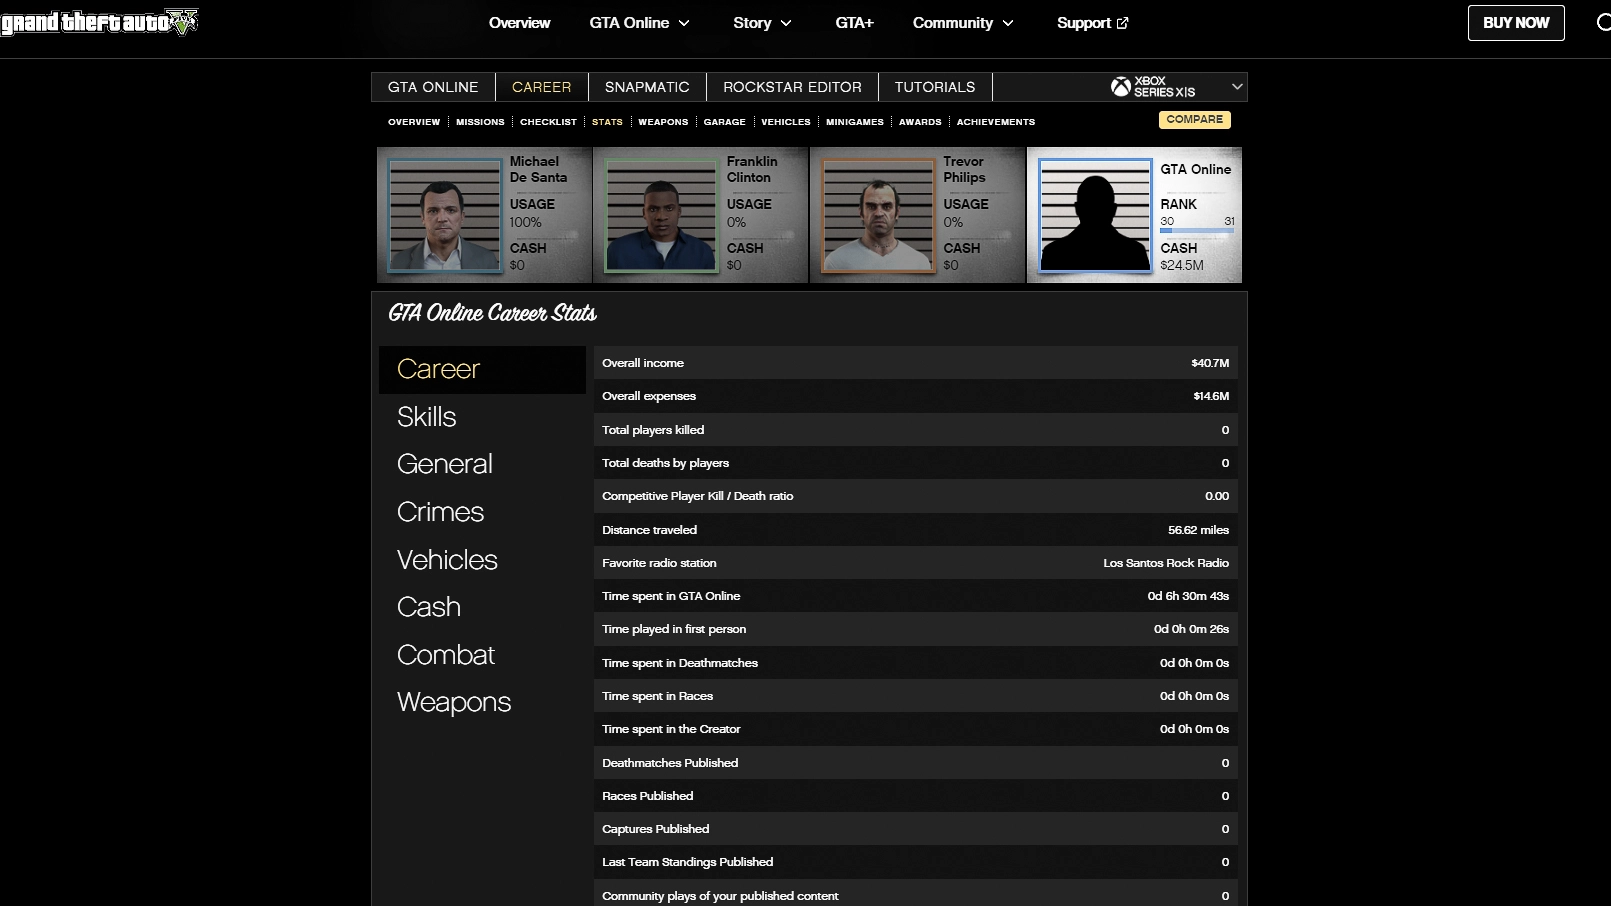The image size is (1611, 906).
Task: Open the Support external link
Action: pyautogui.click(x=1092, y=23)
